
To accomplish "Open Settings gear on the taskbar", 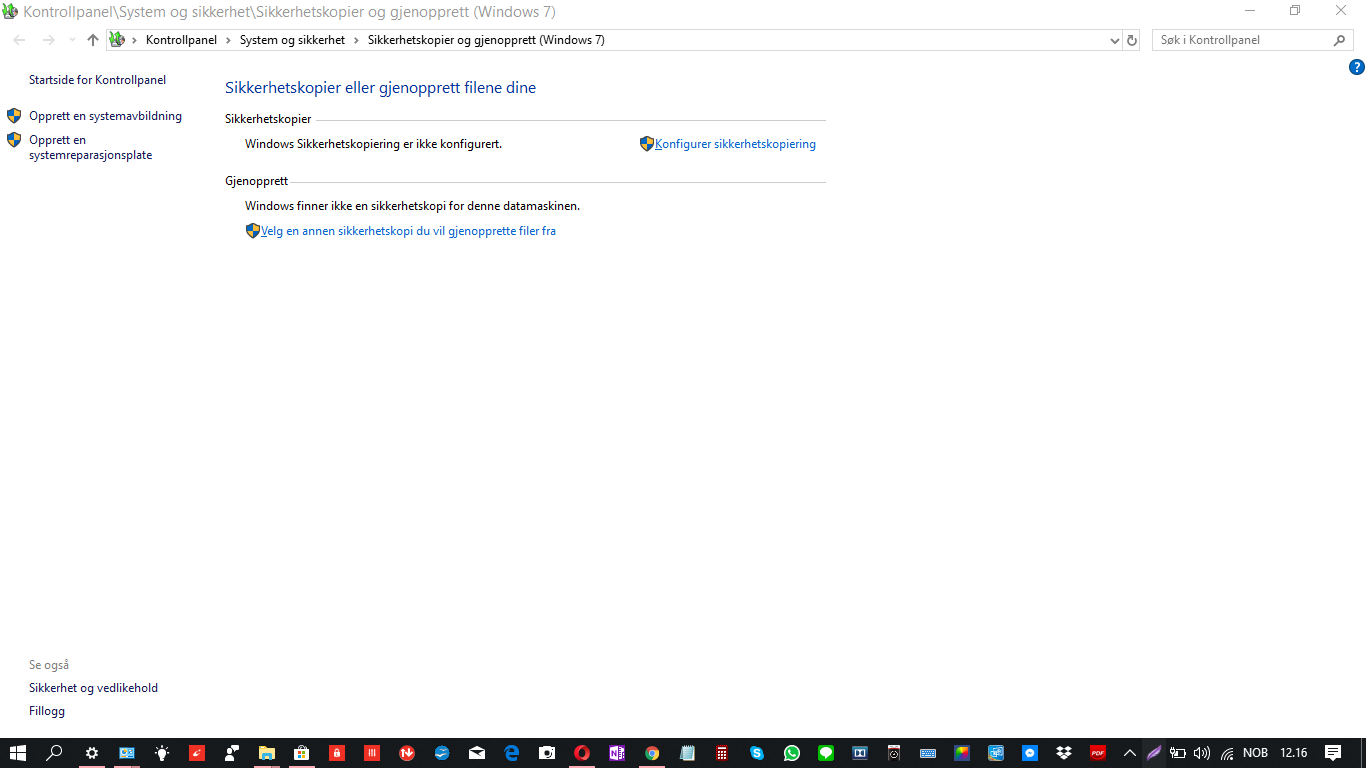I will 92,753.
